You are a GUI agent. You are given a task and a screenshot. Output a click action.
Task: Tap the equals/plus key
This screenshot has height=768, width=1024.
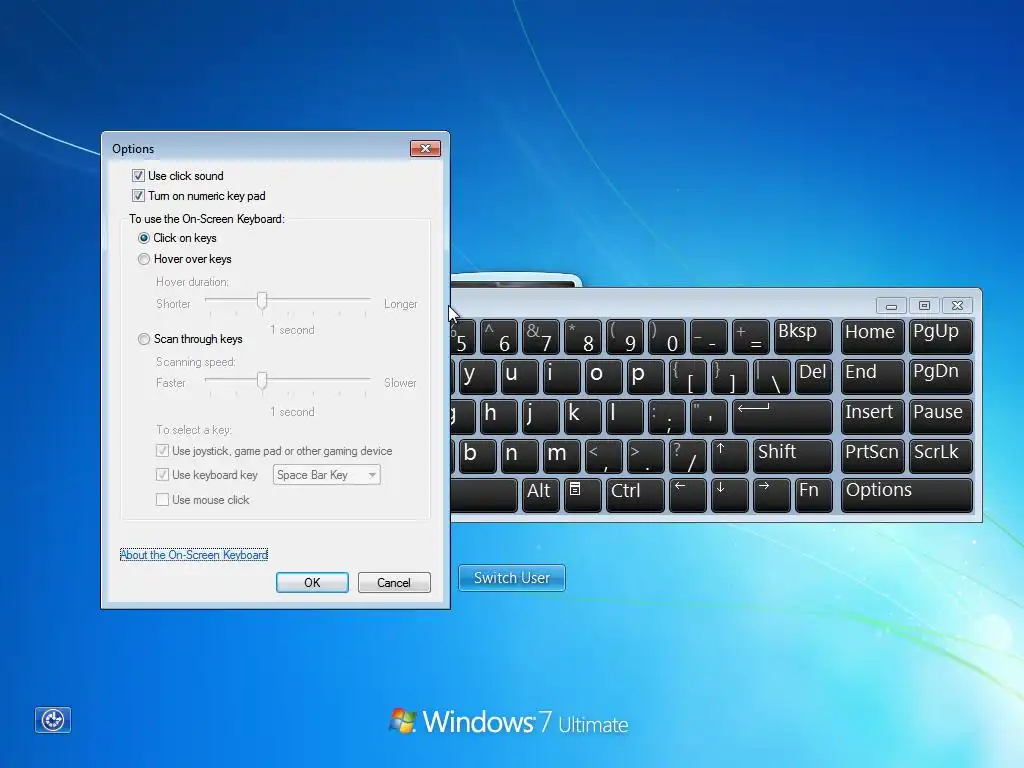pos(750,336)
